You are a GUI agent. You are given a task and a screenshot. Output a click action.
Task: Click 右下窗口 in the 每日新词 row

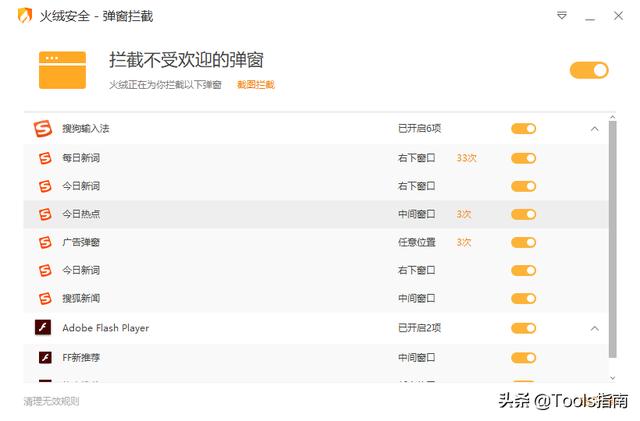pos(417,158)
